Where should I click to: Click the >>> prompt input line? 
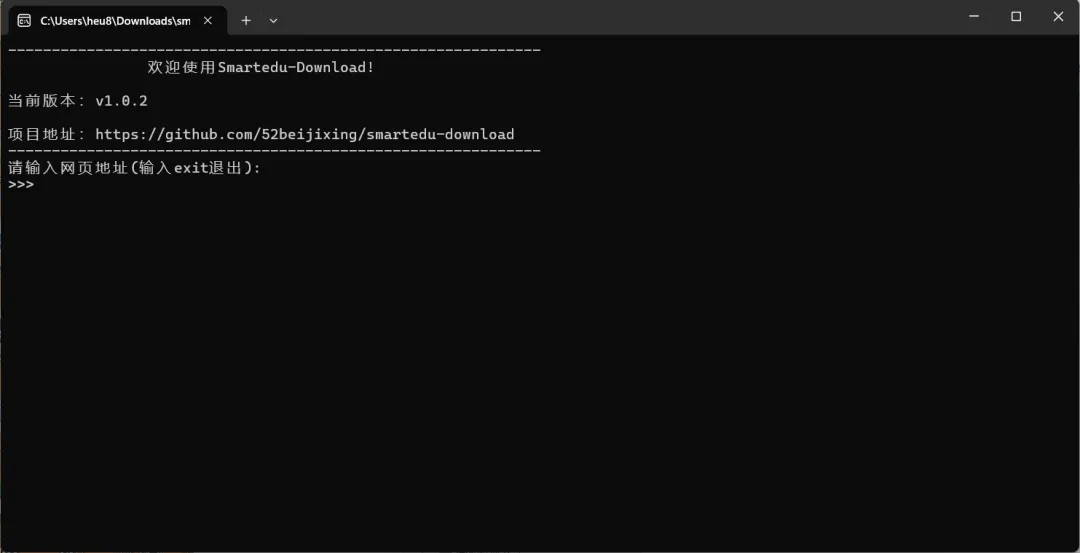(276, 185)
